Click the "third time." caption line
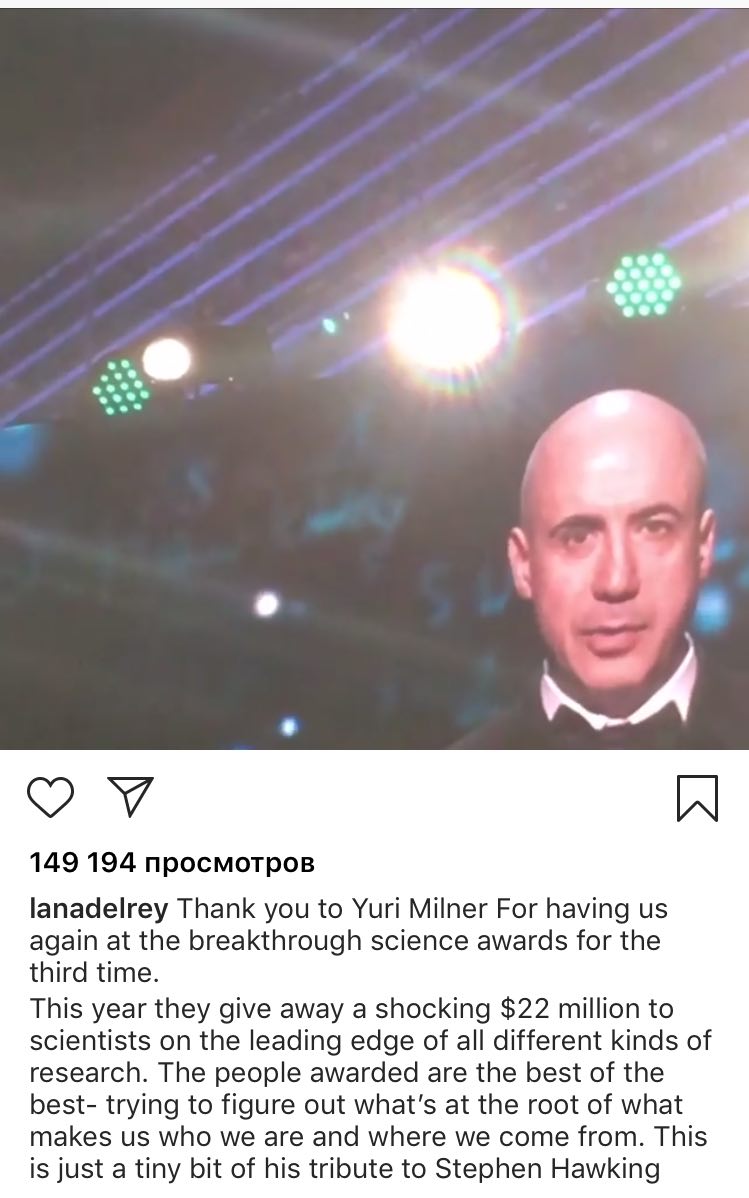The width and height of the screenshot is (749, 1198). (x=94, y=973)
